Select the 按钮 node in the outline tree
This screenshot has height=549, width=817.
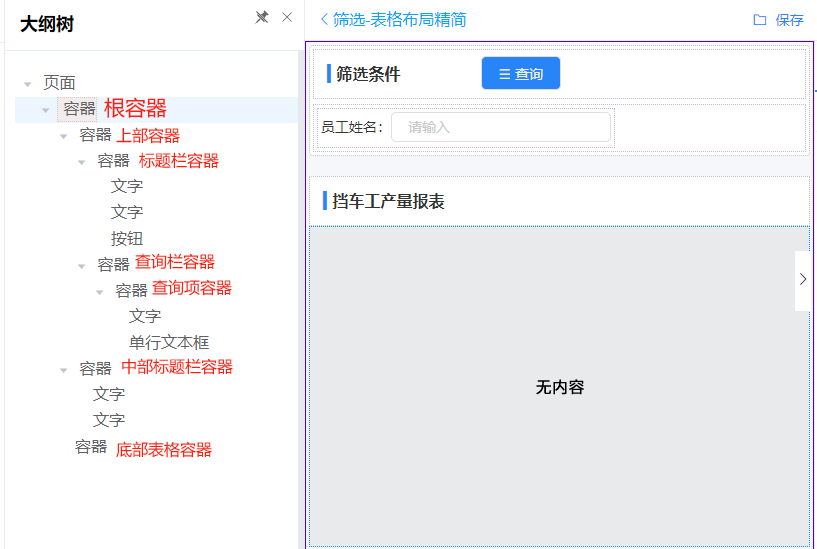[x=127, y=239]
